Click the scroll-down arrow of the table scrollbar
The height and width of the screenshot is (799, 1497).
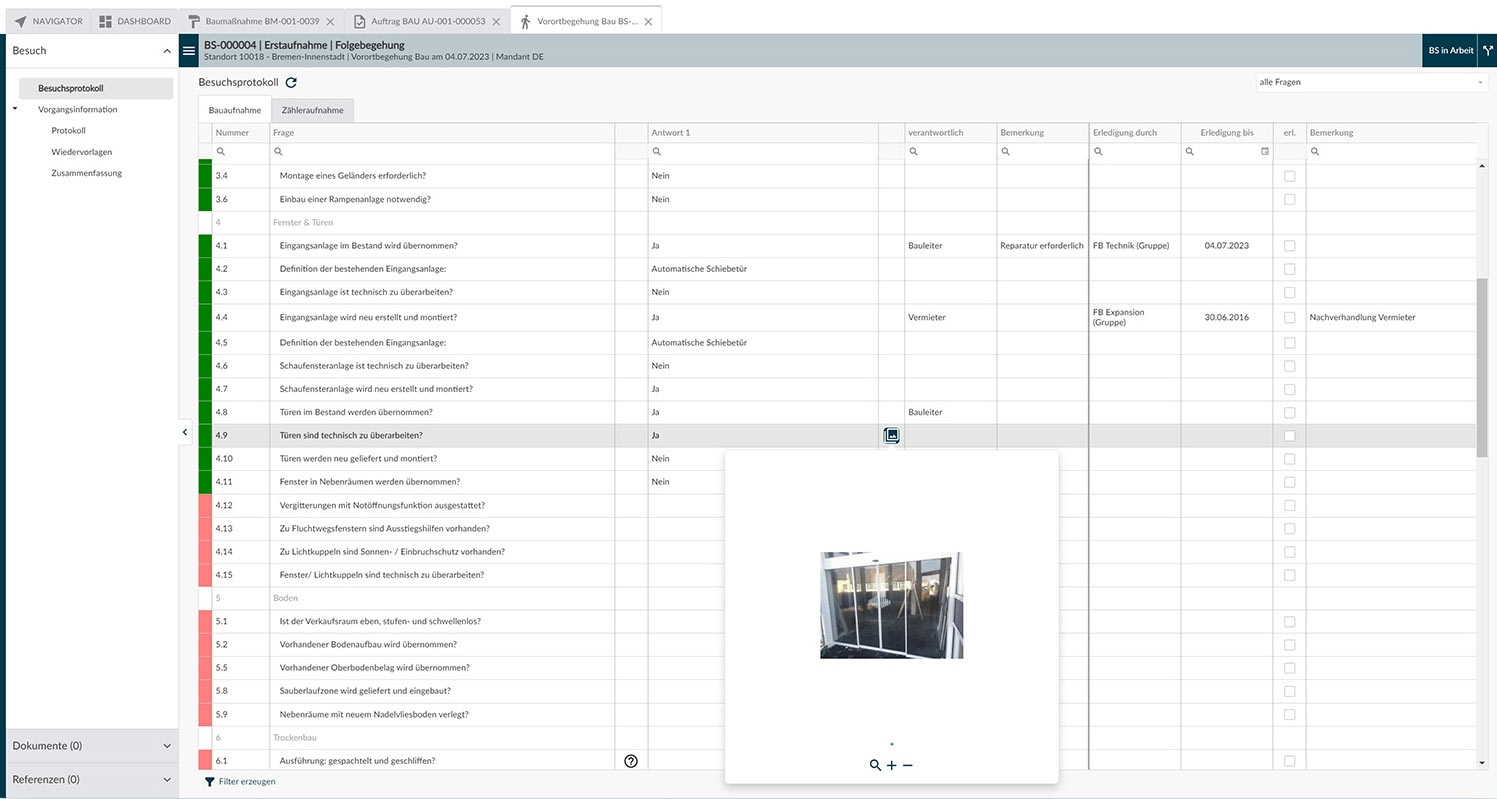[1482, 763]
